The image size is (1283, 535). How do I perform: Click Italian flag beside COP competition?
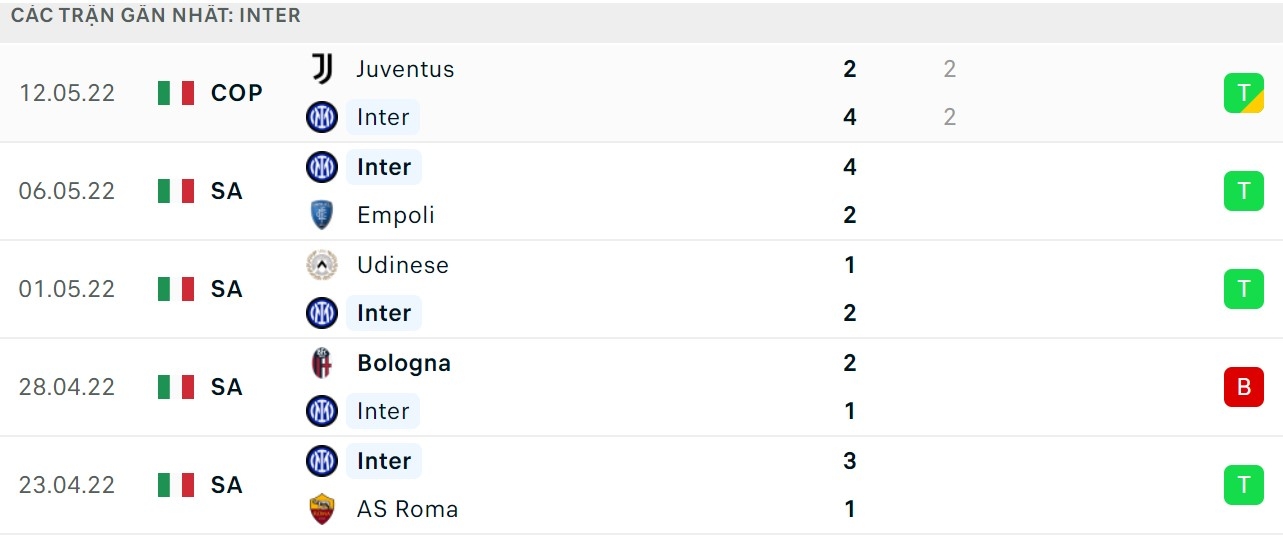176,93
